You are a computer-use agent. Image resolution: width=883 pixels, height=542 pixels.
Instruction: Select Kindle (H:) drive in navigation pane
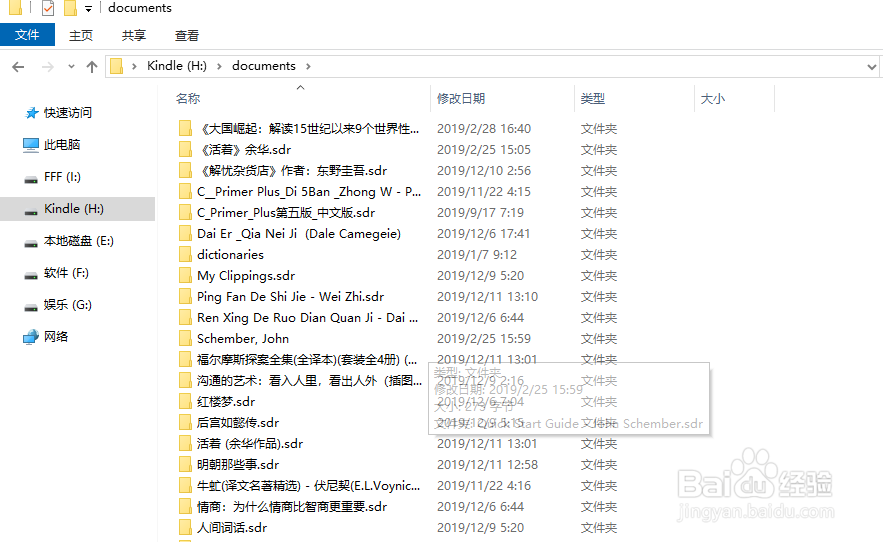click(x=74, y=209)
